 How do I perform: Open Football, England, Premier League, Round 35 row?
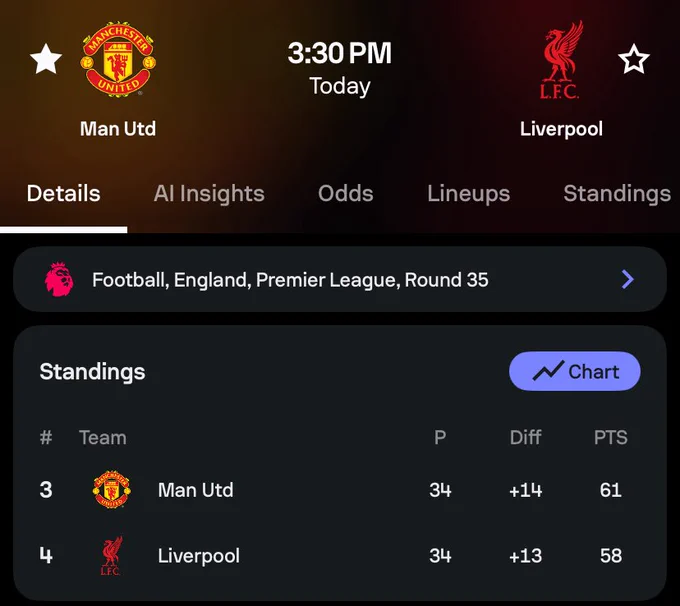340,279
